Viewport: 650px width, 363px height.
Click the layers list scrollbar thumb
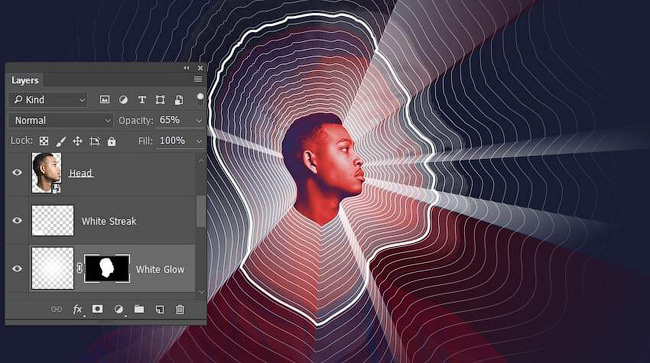tap(201, 211)
